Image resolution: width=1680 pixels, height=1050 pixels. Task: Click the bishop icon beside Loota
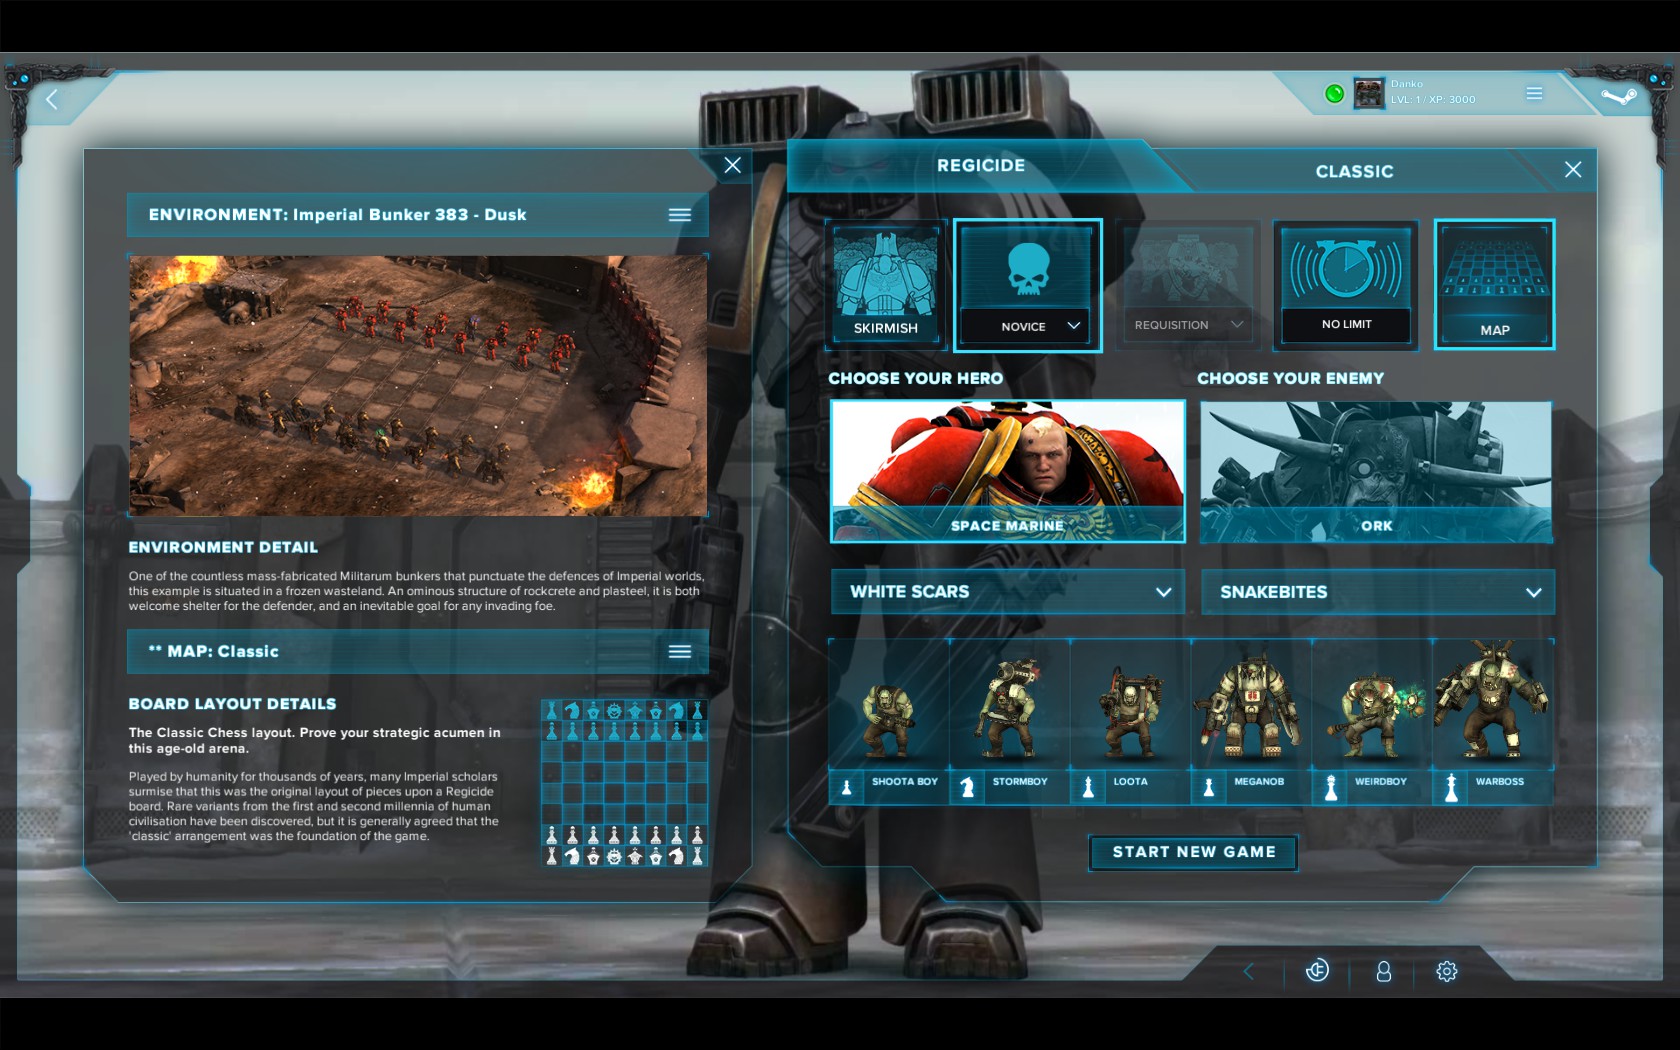[x=1088, y=787]
